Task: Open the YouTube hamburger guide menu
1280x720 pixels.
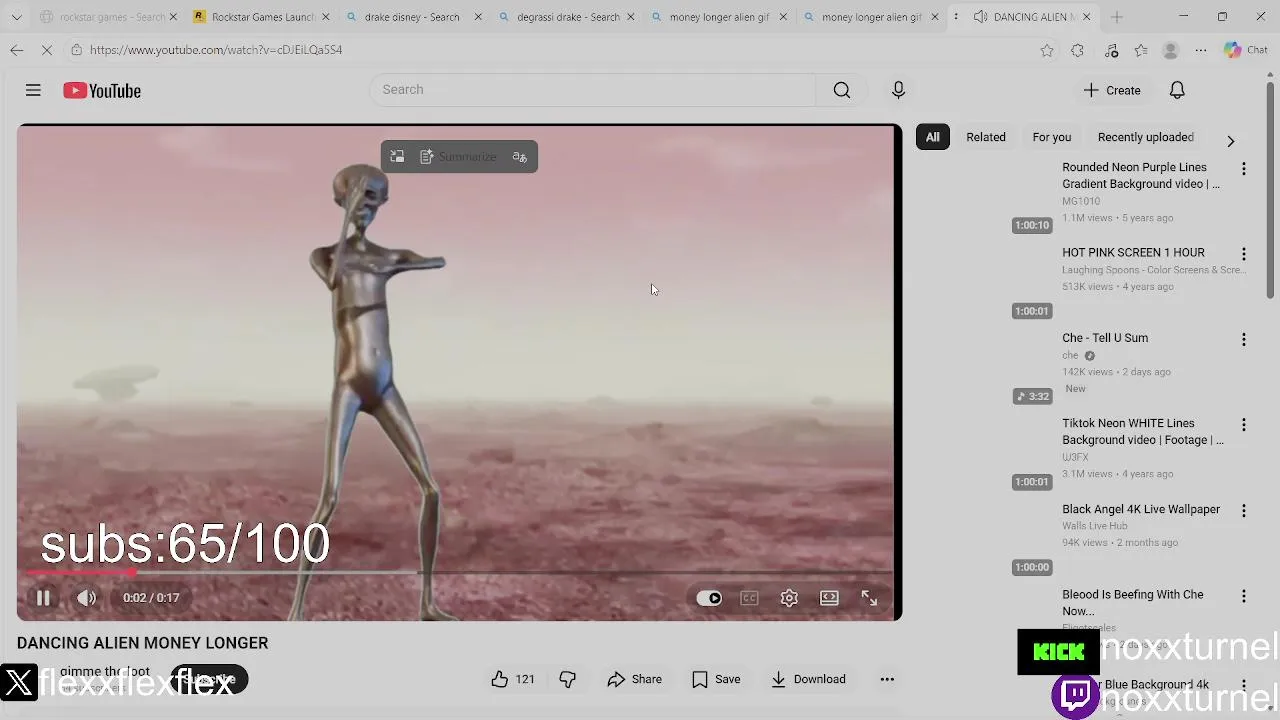Action: coord(33,90)
